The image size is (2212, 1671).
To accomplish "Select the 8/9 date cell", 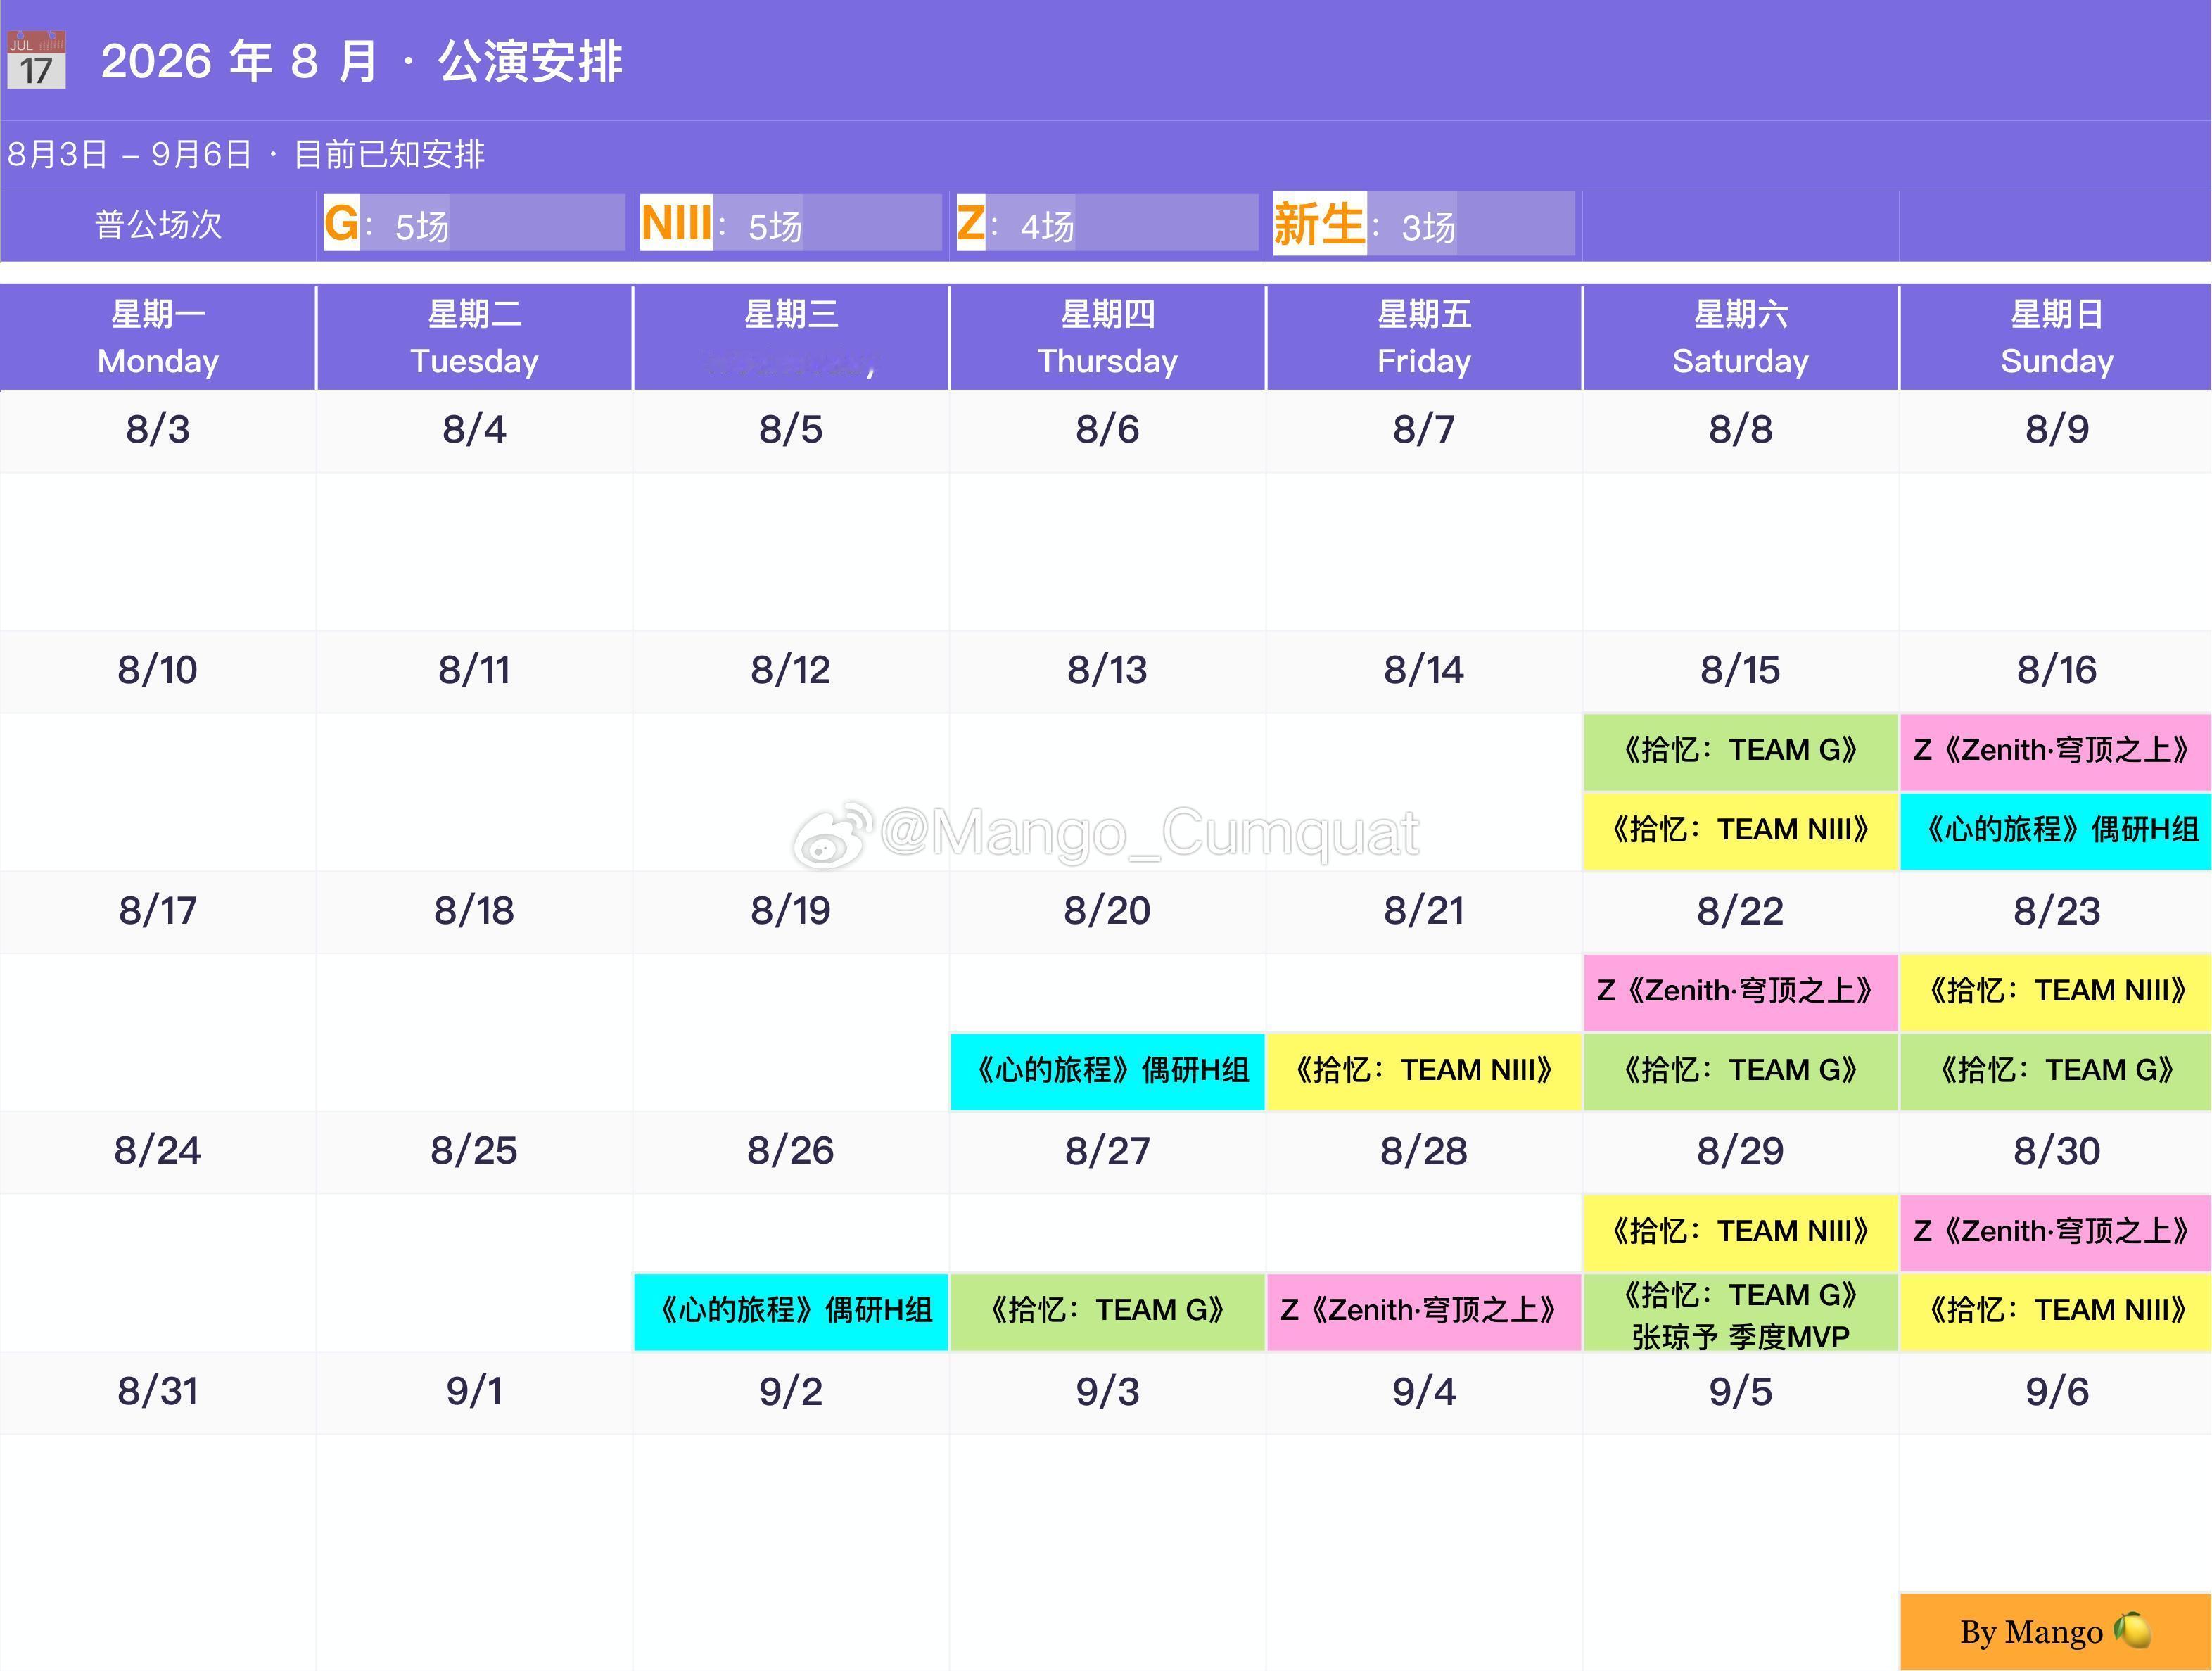I will (x=2056, y=431).
